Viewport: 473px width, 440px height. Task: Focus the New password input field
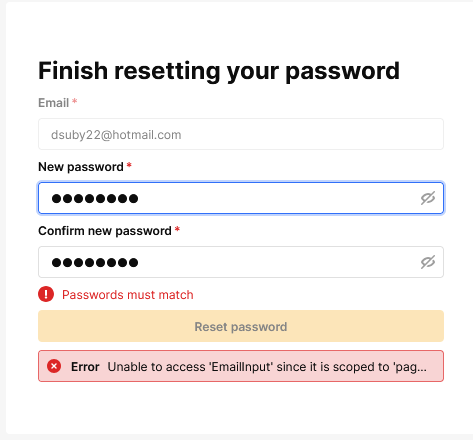point(241,198)
